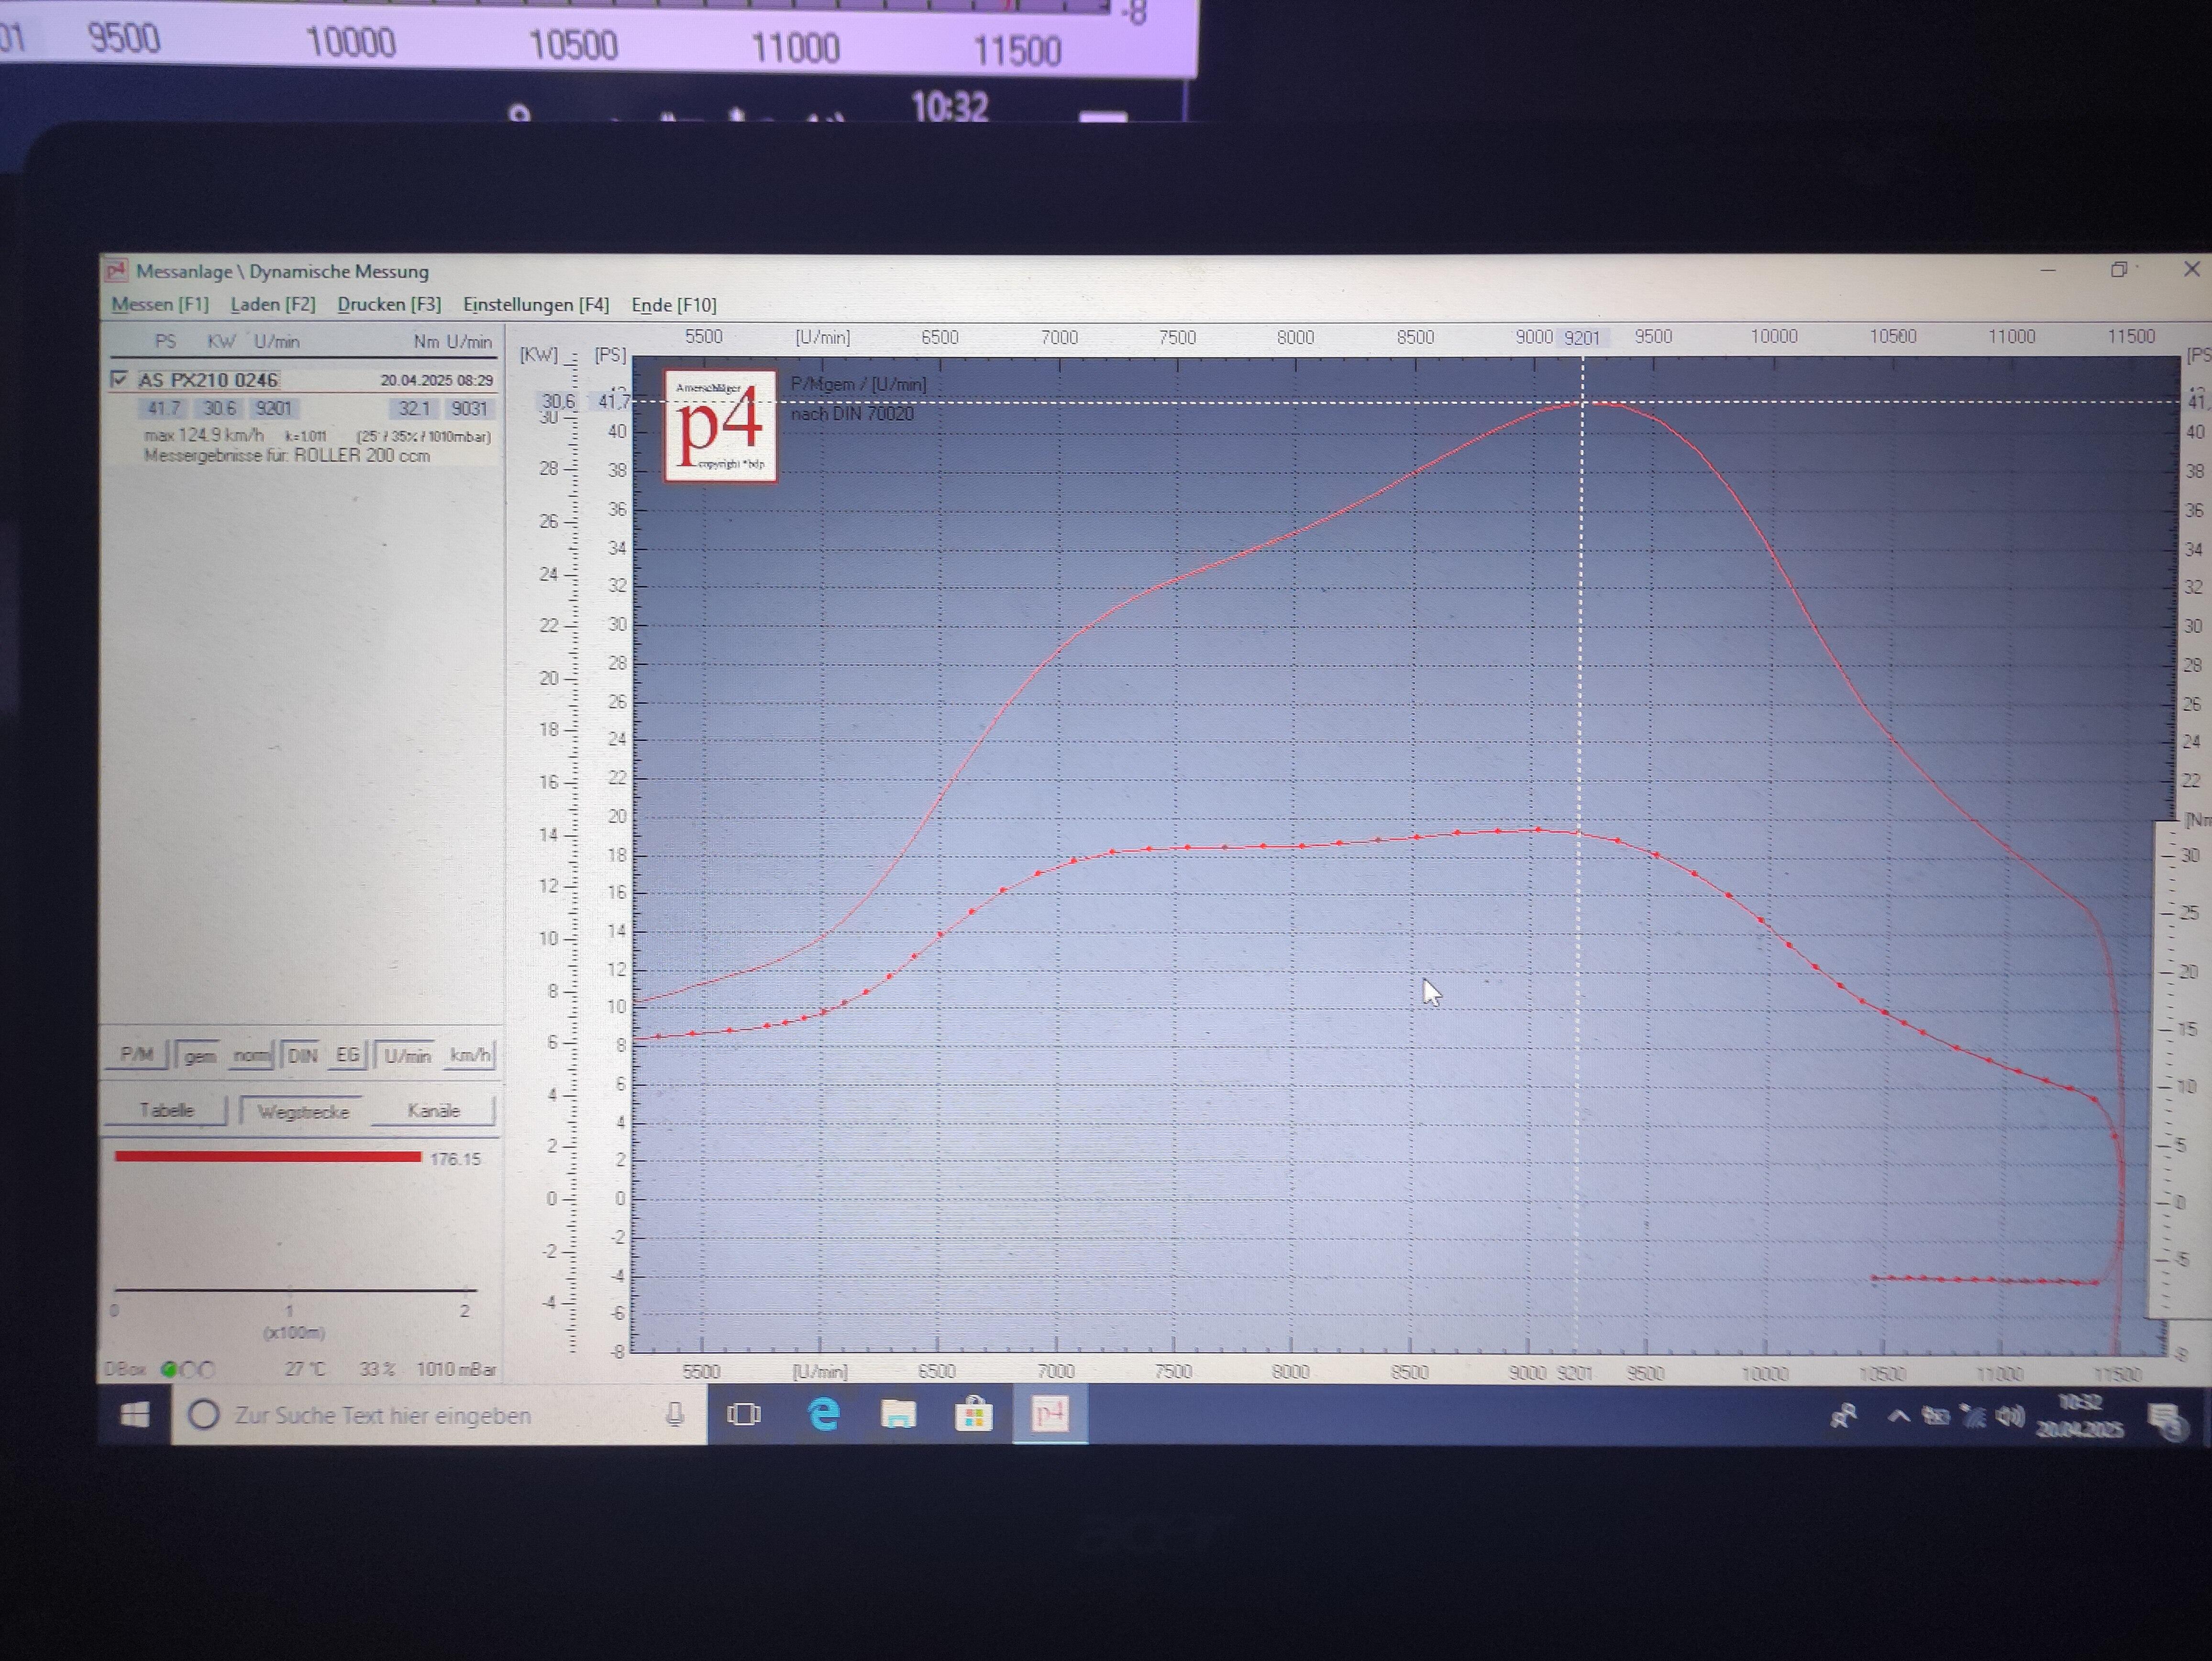
Task: Click the 32.1 Nm torque value
Action: coord(414,408)
